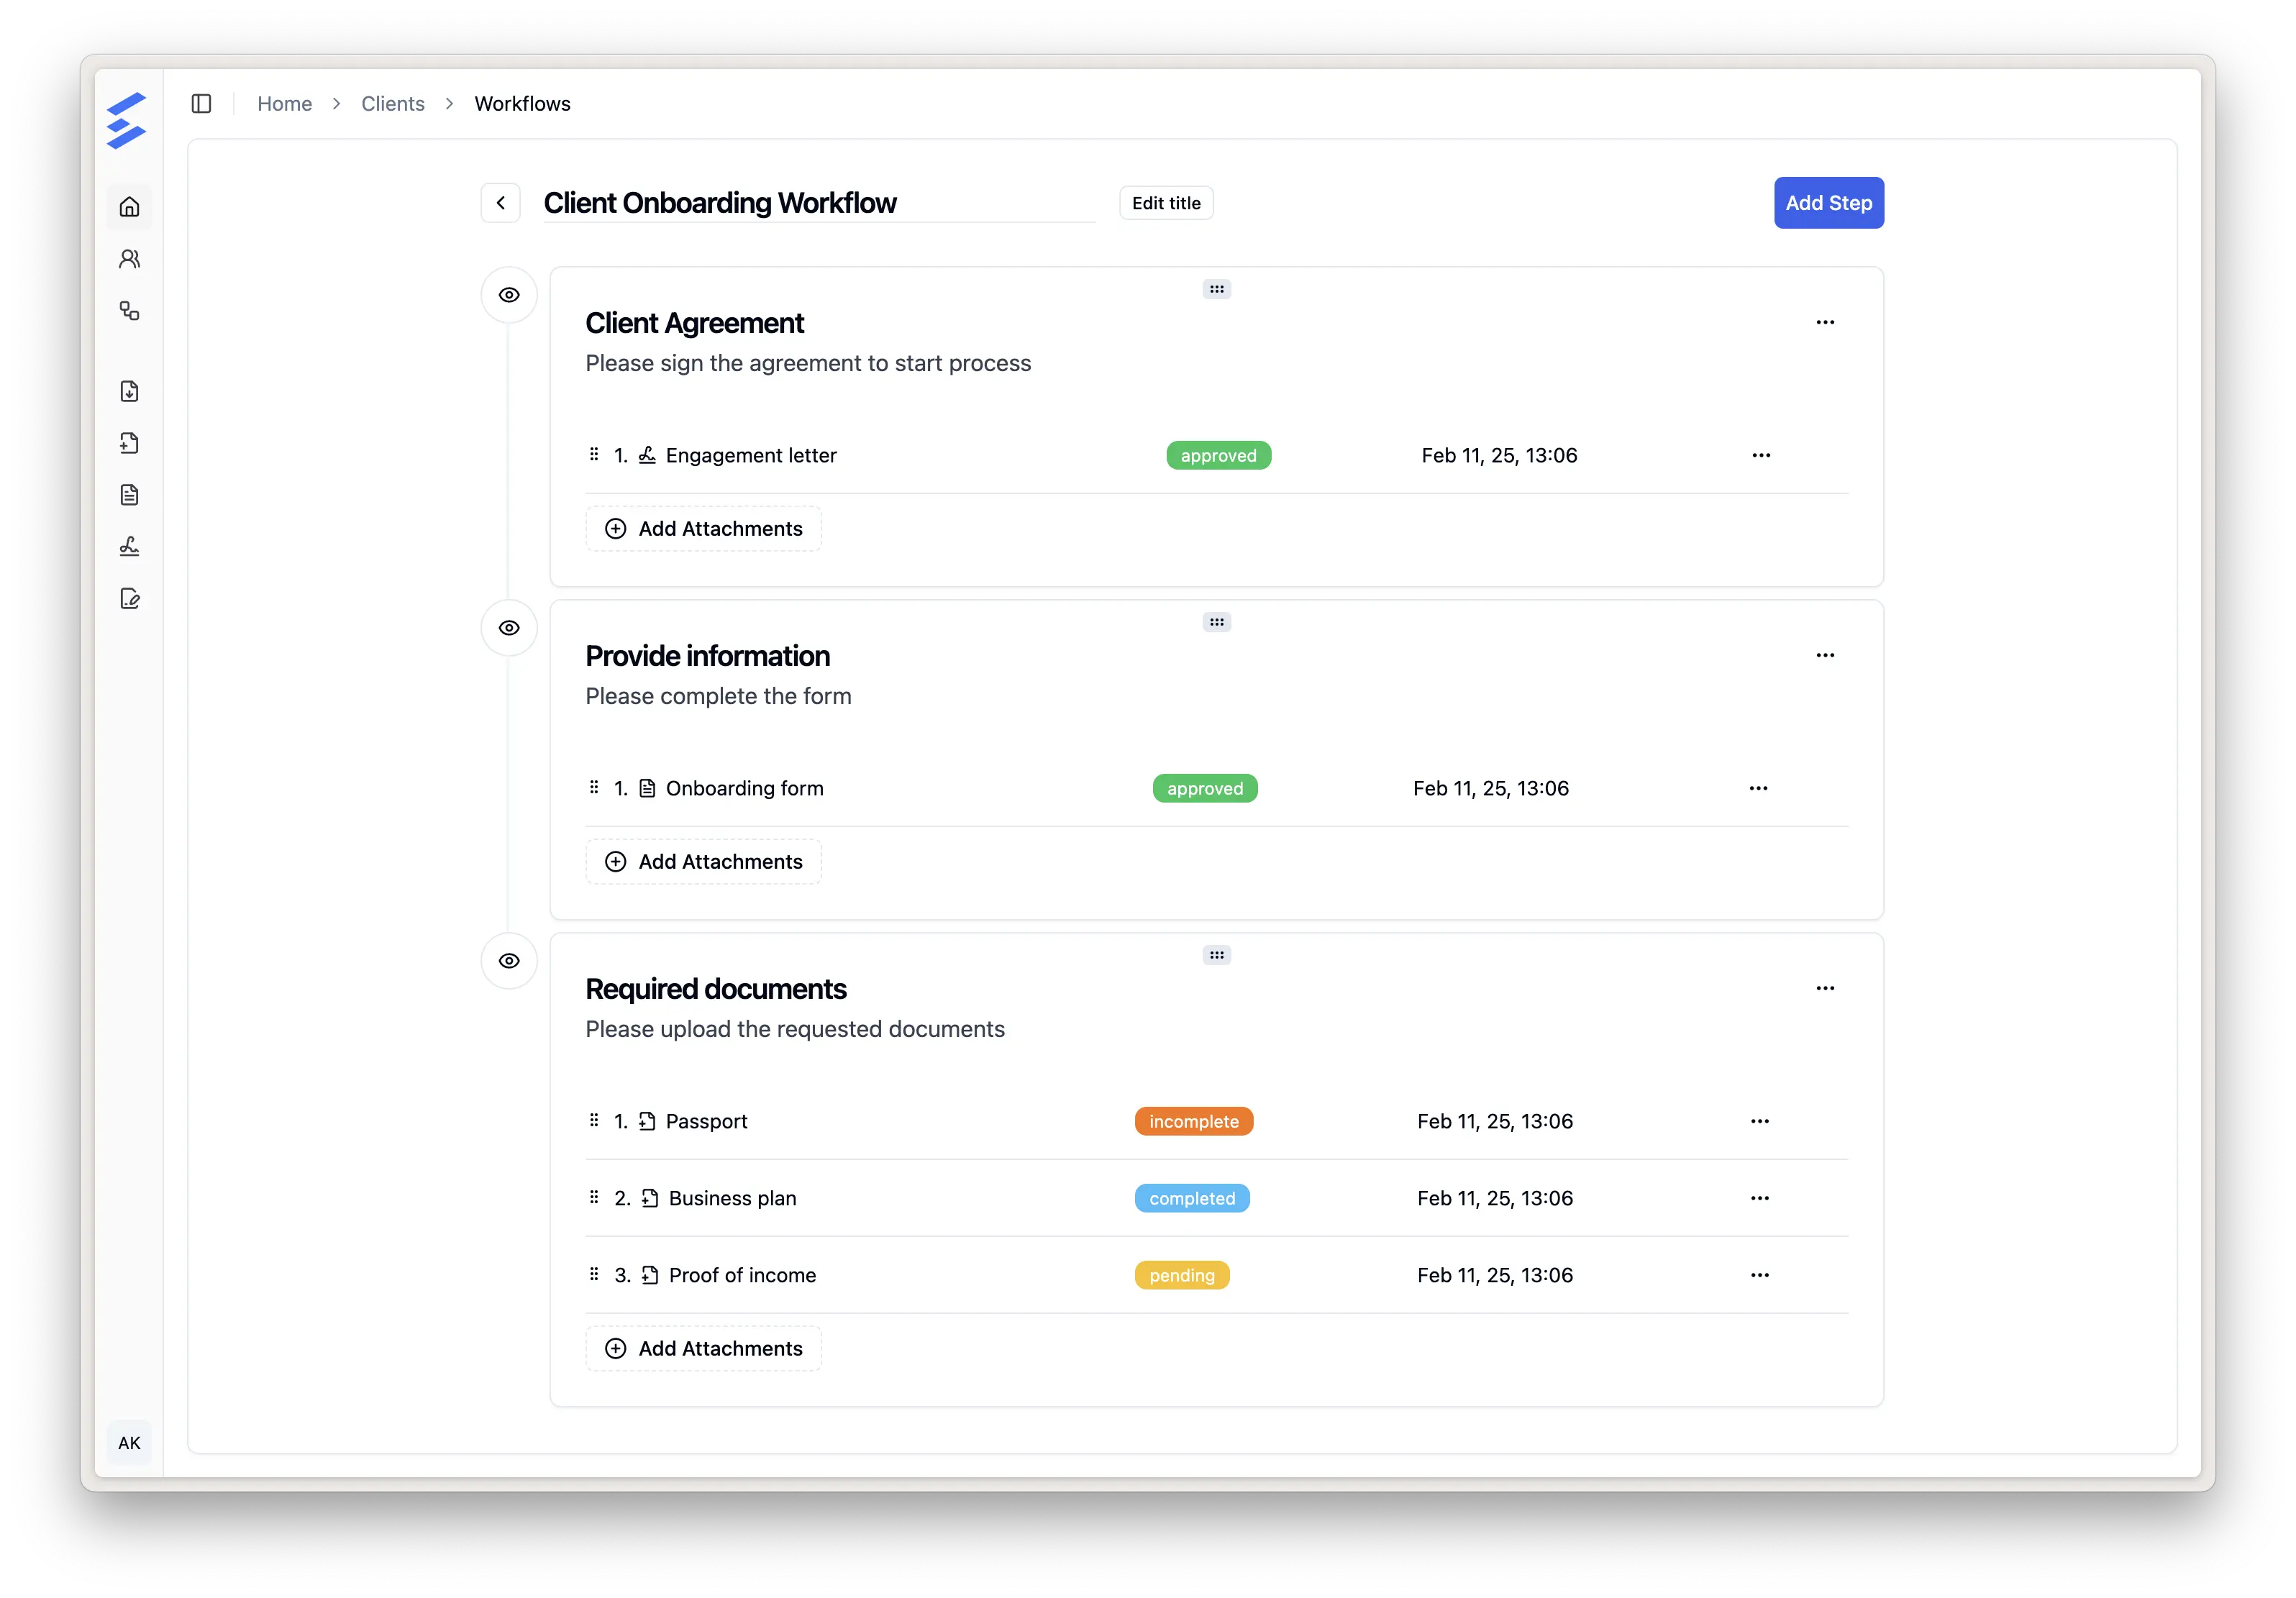This screenshot has height=1598, width=2296.
Task: Click the signatures sidebar icon
Action: pyautogui.click(x=131, y=546)
